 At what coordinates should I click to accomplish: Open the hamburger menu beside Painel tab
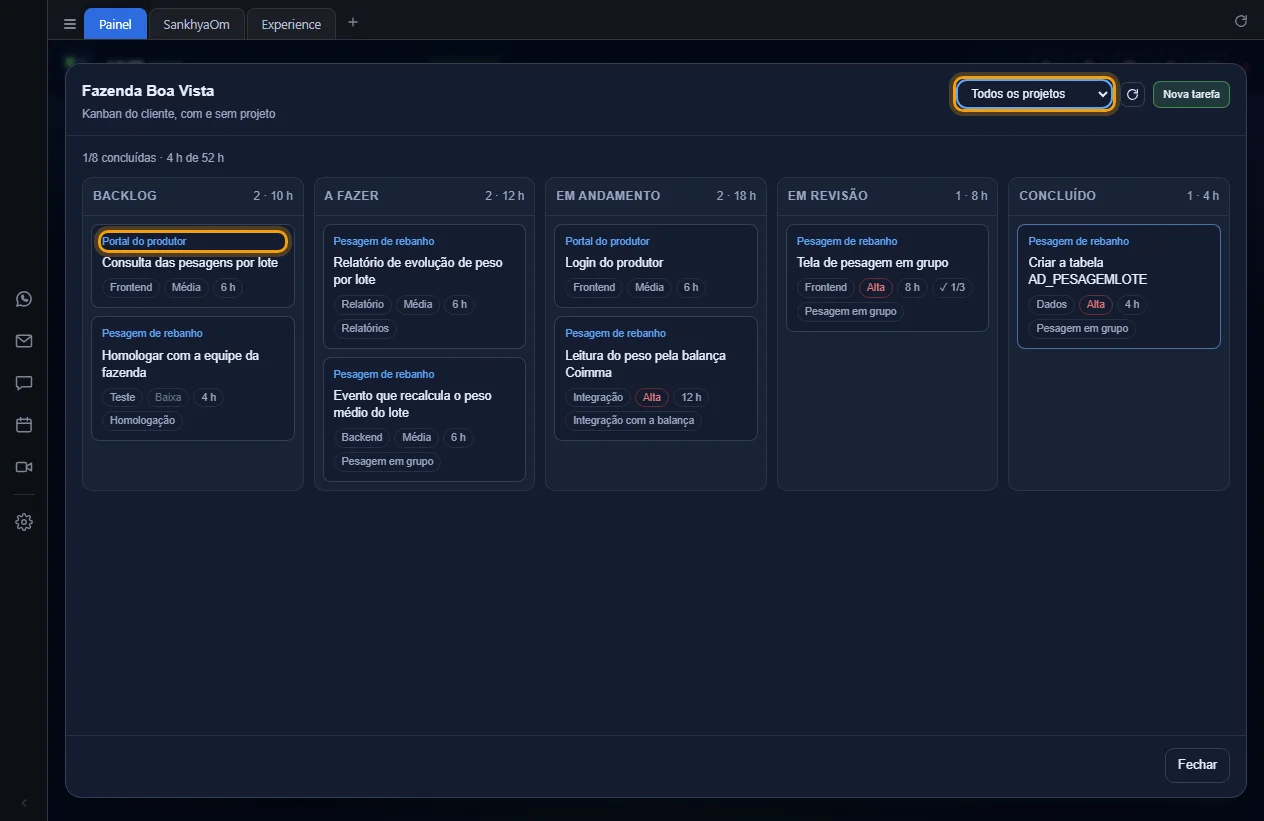click(x=70, y=24)
